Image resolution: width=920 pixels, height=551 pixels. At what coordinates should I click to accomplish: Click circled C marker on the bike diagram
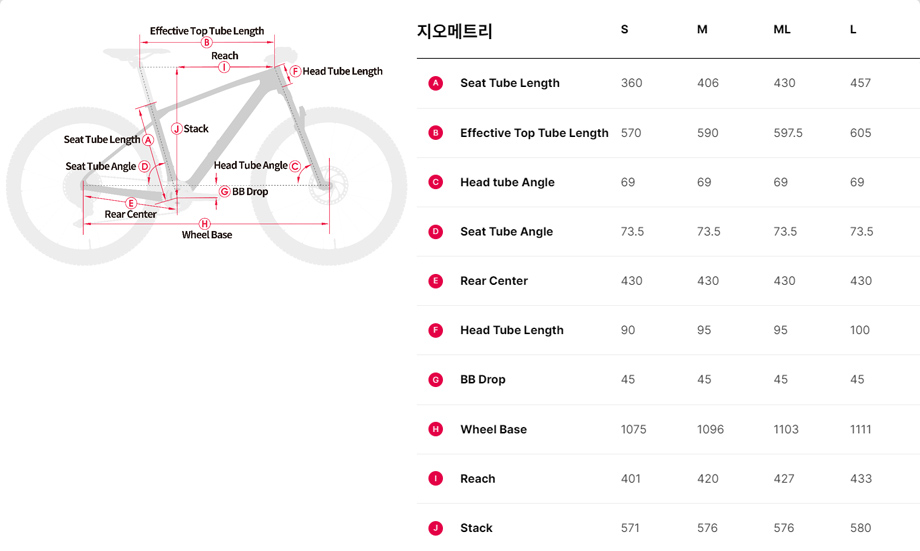pyautogui.click(x=295, y=166)
